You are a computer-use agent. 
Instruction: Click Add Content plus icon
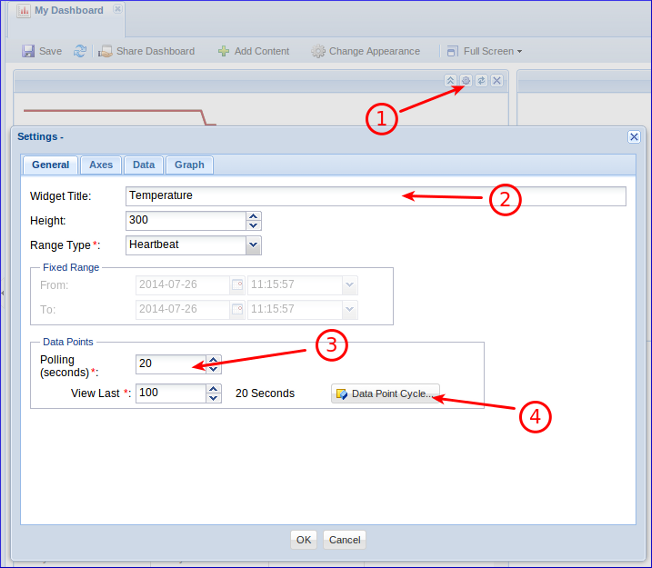pyautogui.click(x=224, y=51)
